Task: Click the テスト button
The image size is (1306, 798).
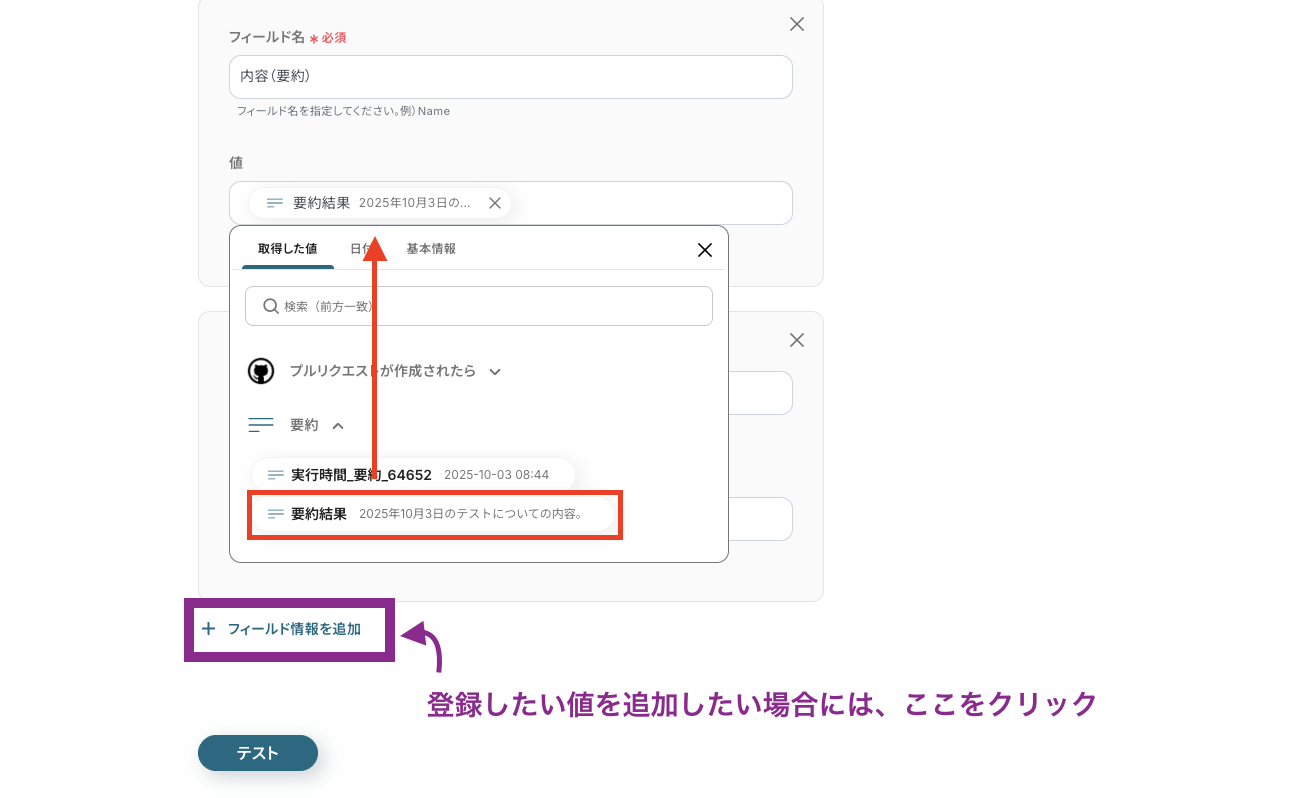Action: [258, 753]
